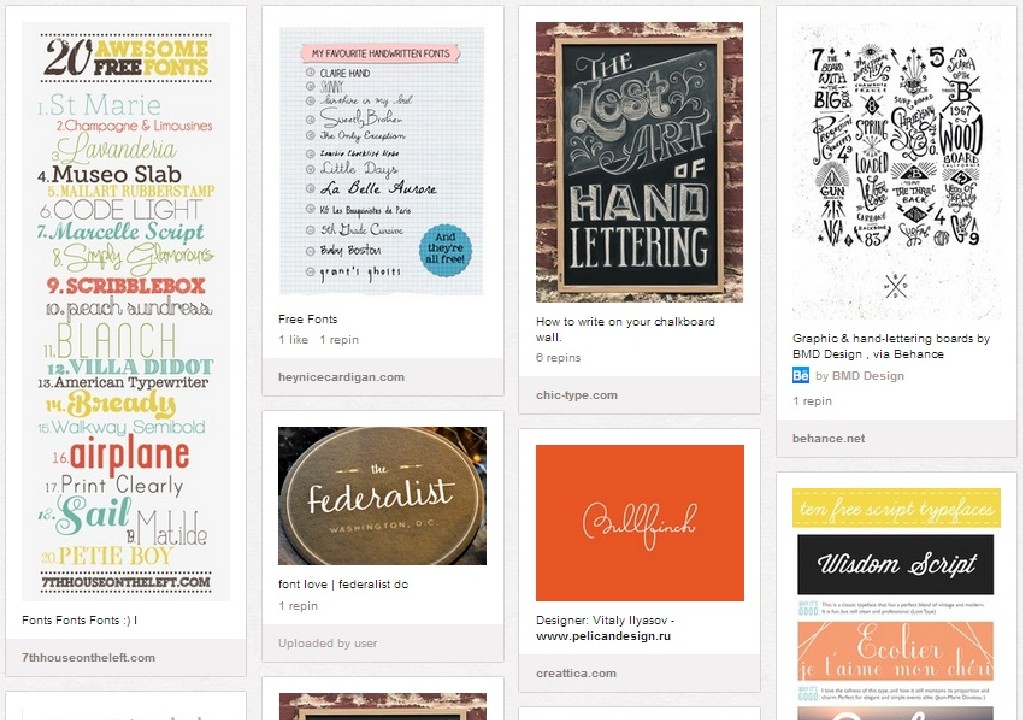The height and width of the screenshot is (720, 1023).
Task: Visit chic-type.com source link
Action: pyautogui.click(x=577, y=395)
